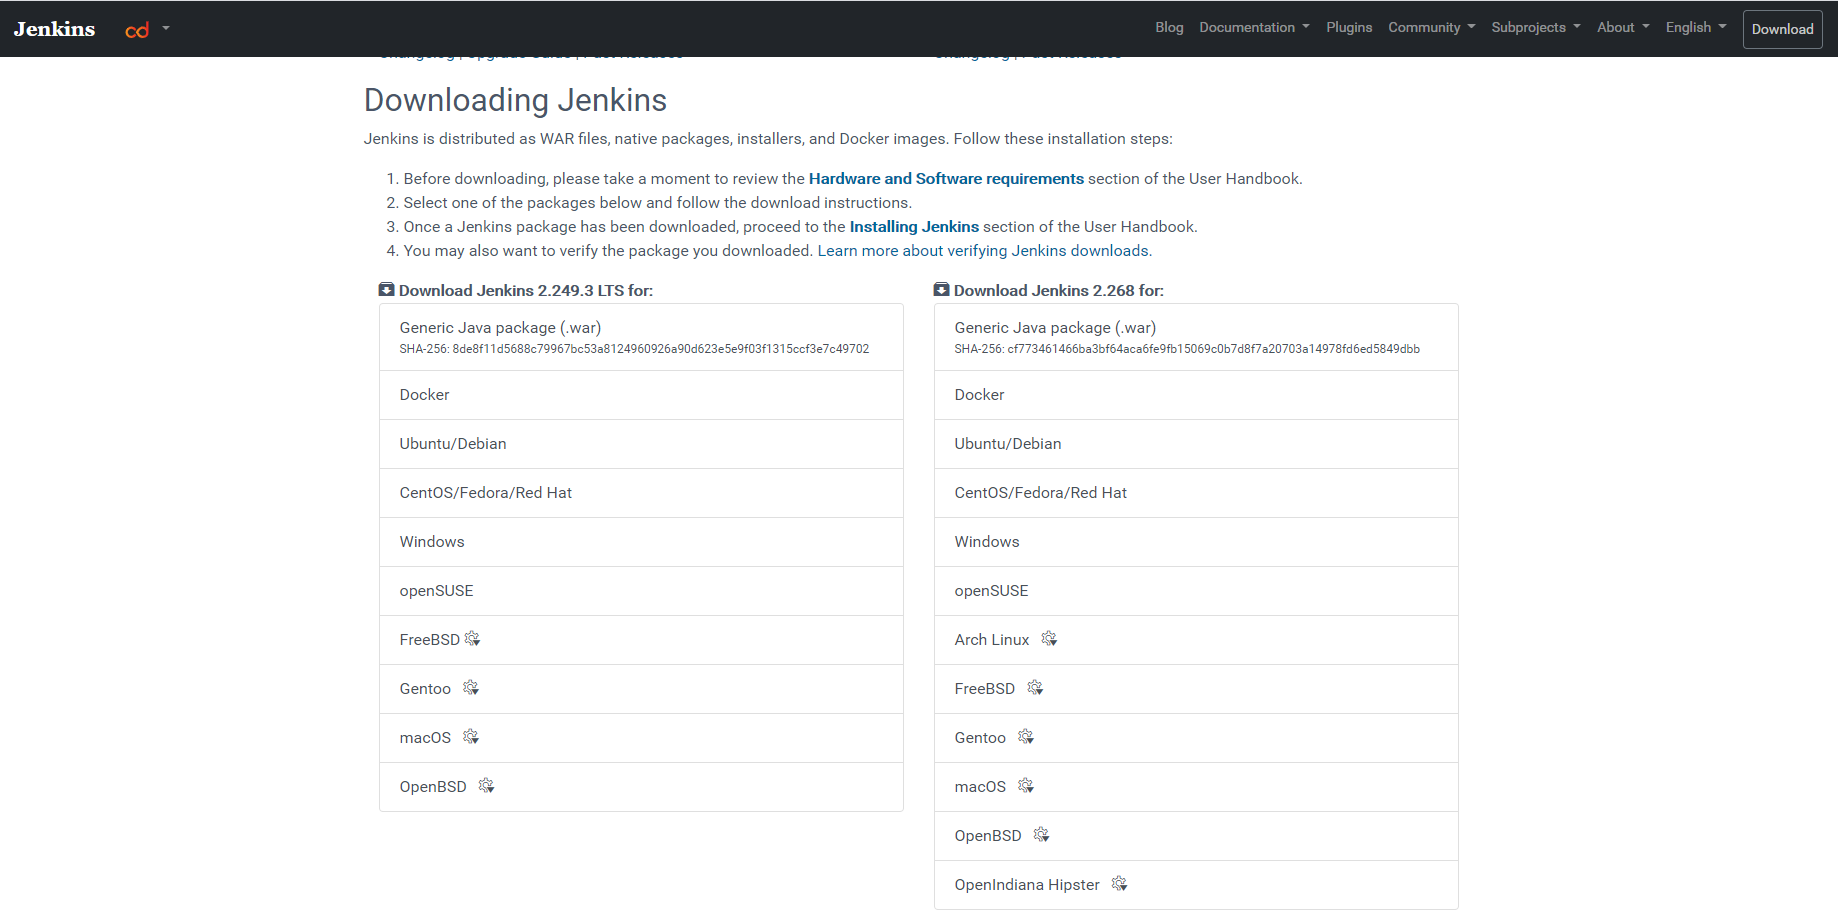Select Generic Java package (.war) for 2.268

[x=1196, y=337]
